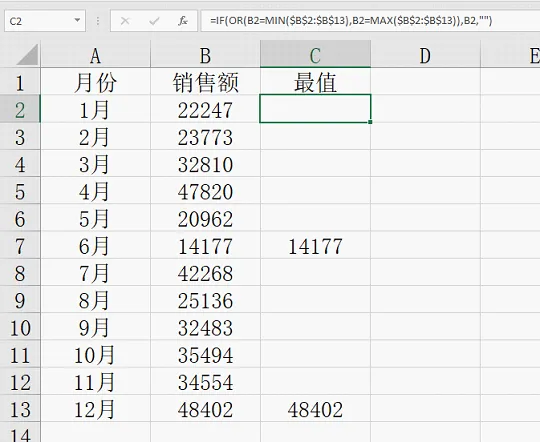This screenshot has width=540, height=442.
Task: Open the Insert Function fx dialog
Action: click(x=183, y=21)
